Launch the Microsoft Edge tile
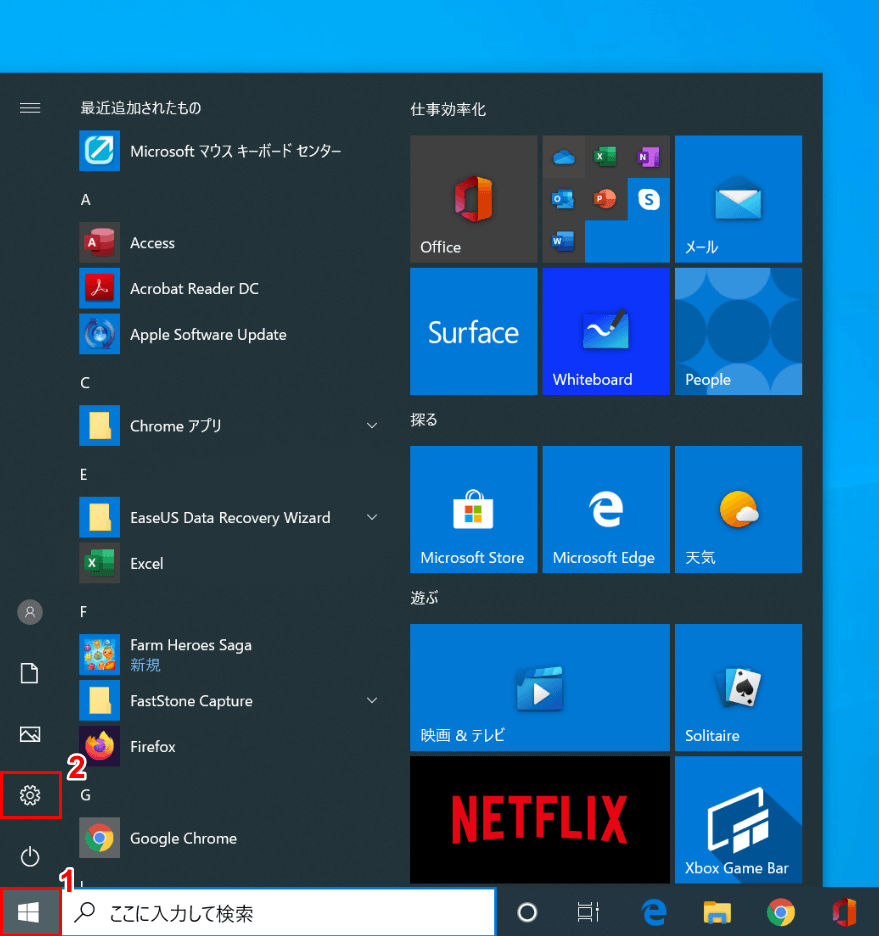 pyautogui.click(x=606, y=509)
